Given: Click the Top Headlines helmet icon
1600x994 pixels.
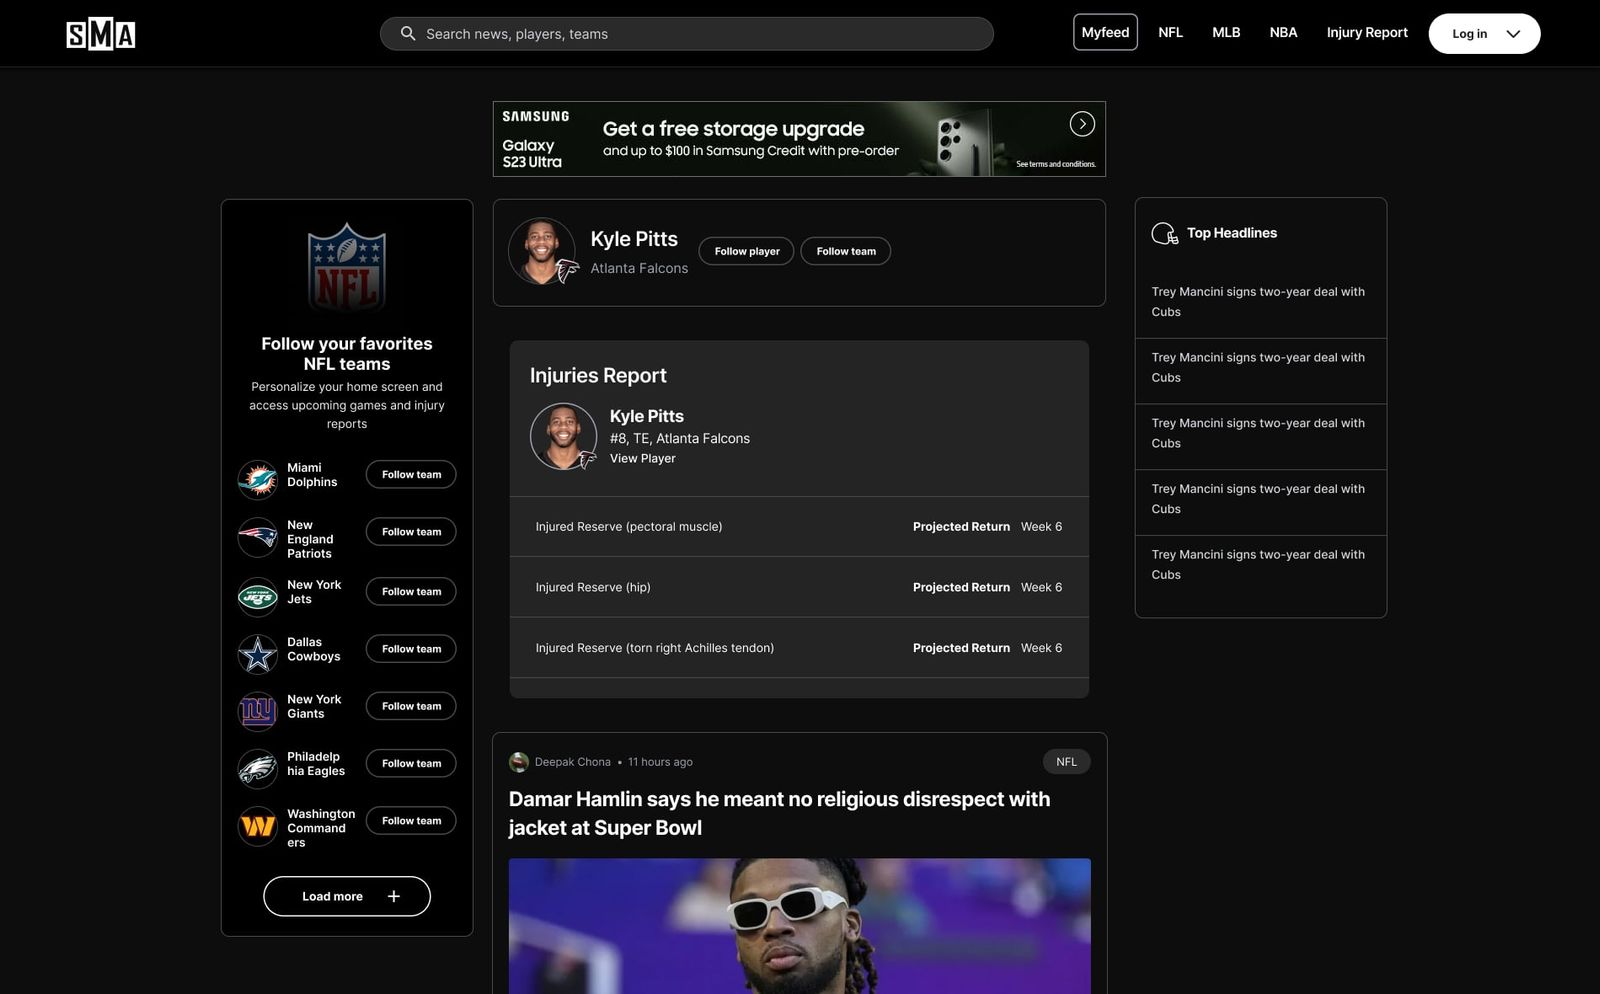Looking at the screenshot, I should (1165, 233).
